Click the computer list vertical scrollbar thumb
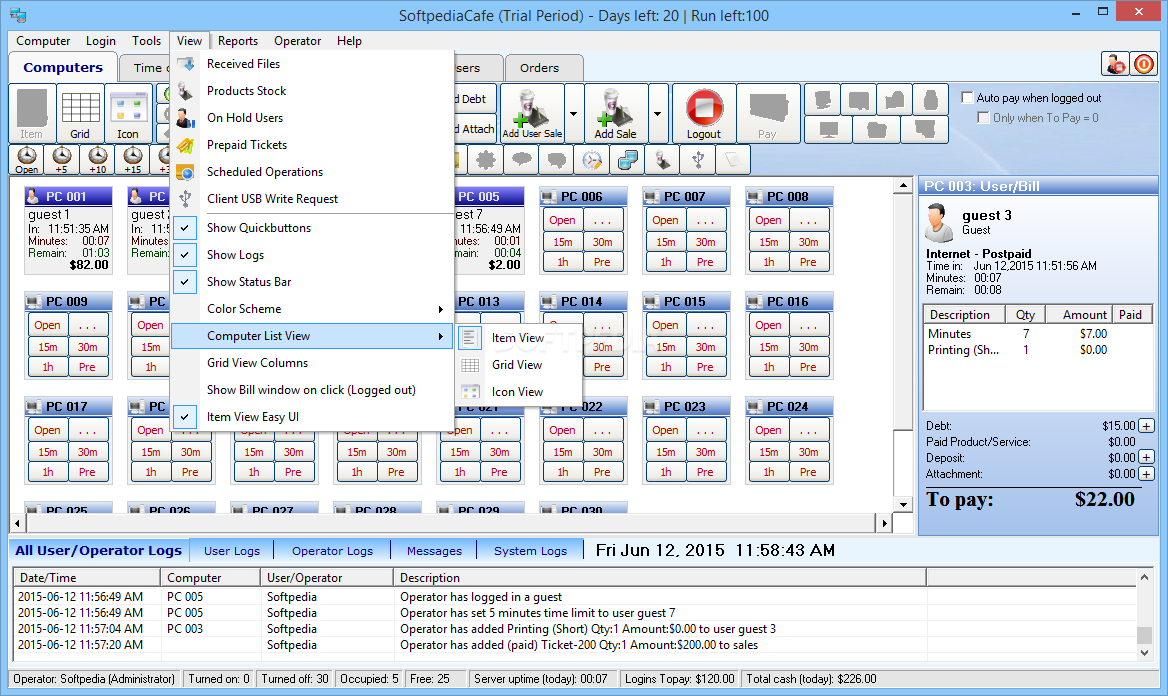The height and width of the screenshot is (696, 1168). click(x=903, y=312)
